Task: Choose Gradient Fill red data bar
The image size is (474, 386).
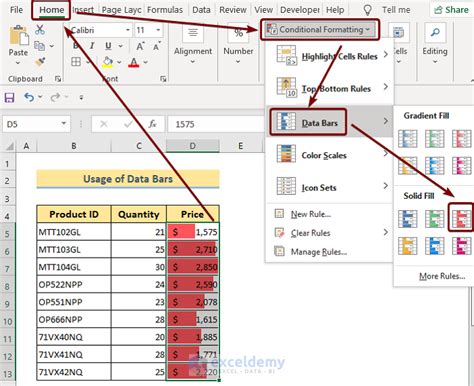Action: 461,139
